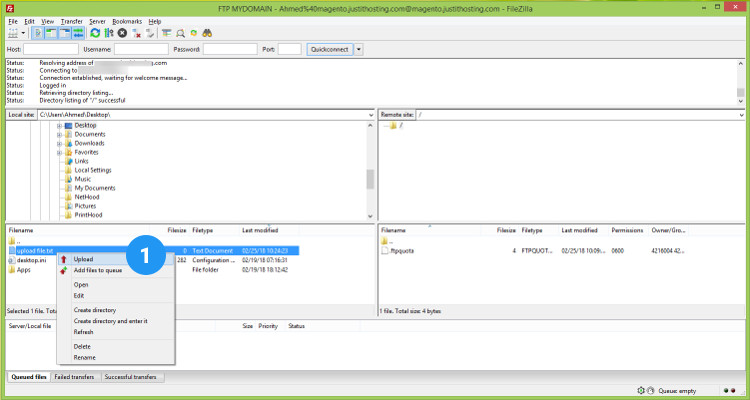Screen dimensions: 750x400
Task: Open the Help menu
Action: pos(154,22)
